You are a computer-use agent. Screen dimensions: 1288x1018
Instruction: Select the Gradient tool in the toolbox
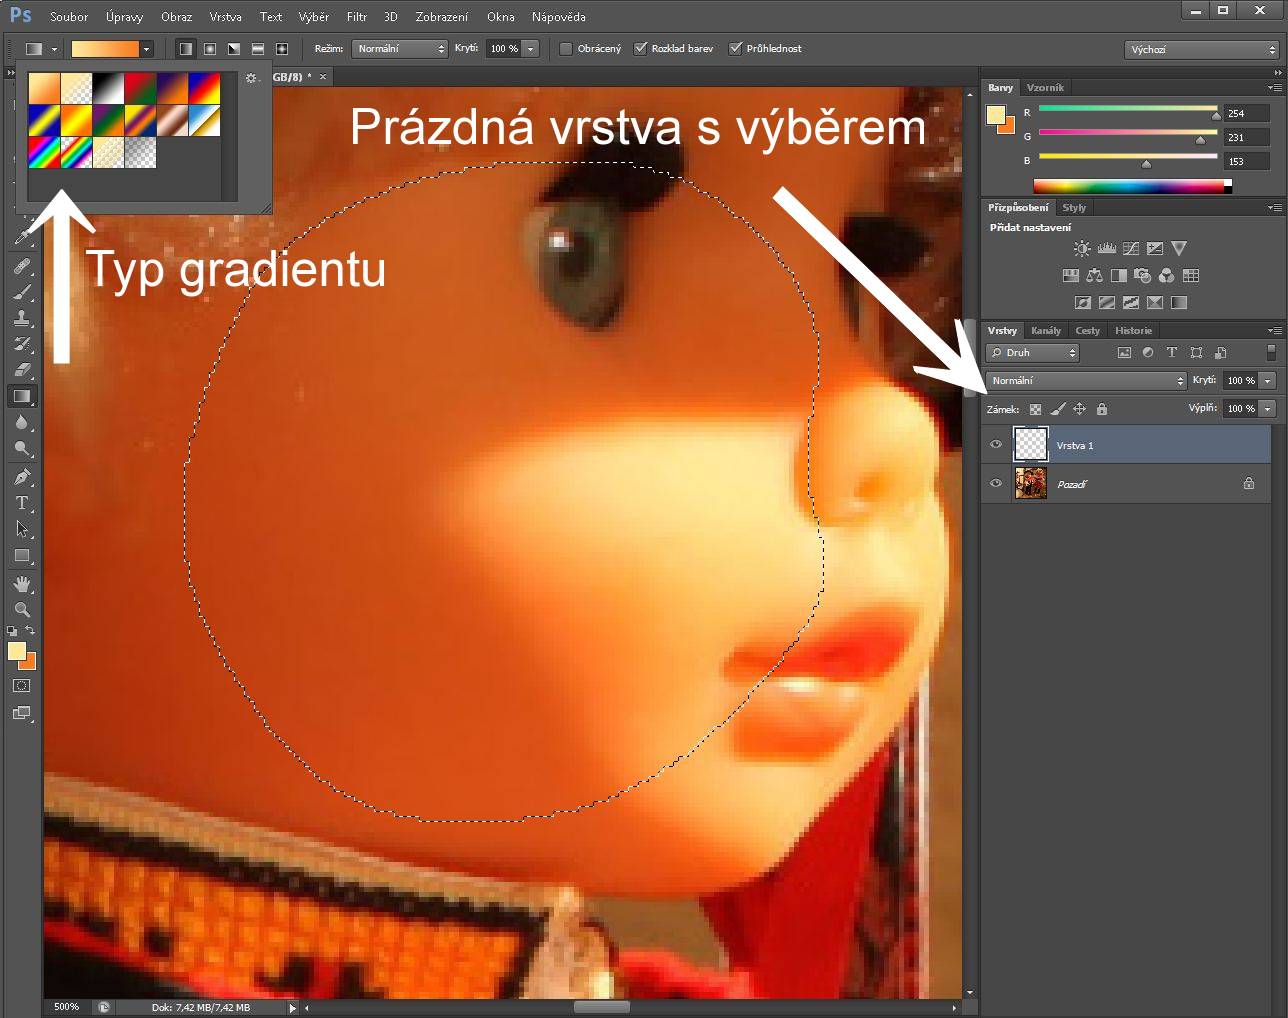point(21,397)
